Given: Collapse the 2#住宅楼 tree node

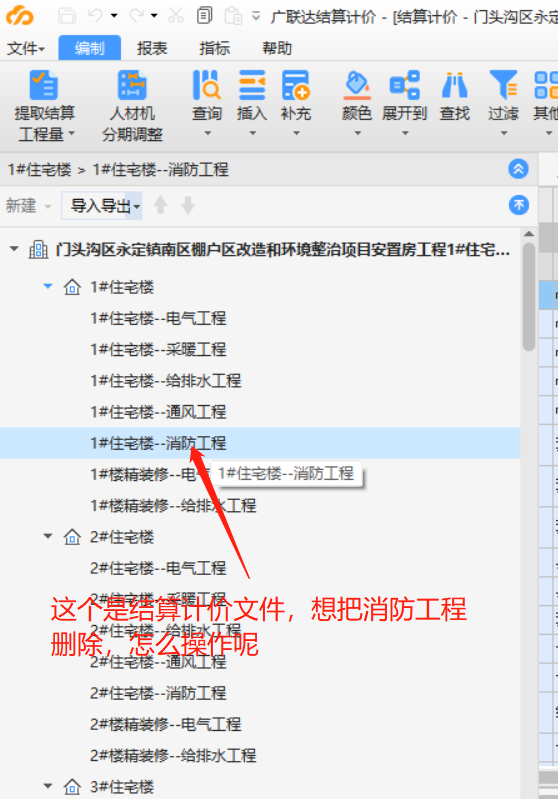Looking at the screenshot, I should click(x=48, y=536).
